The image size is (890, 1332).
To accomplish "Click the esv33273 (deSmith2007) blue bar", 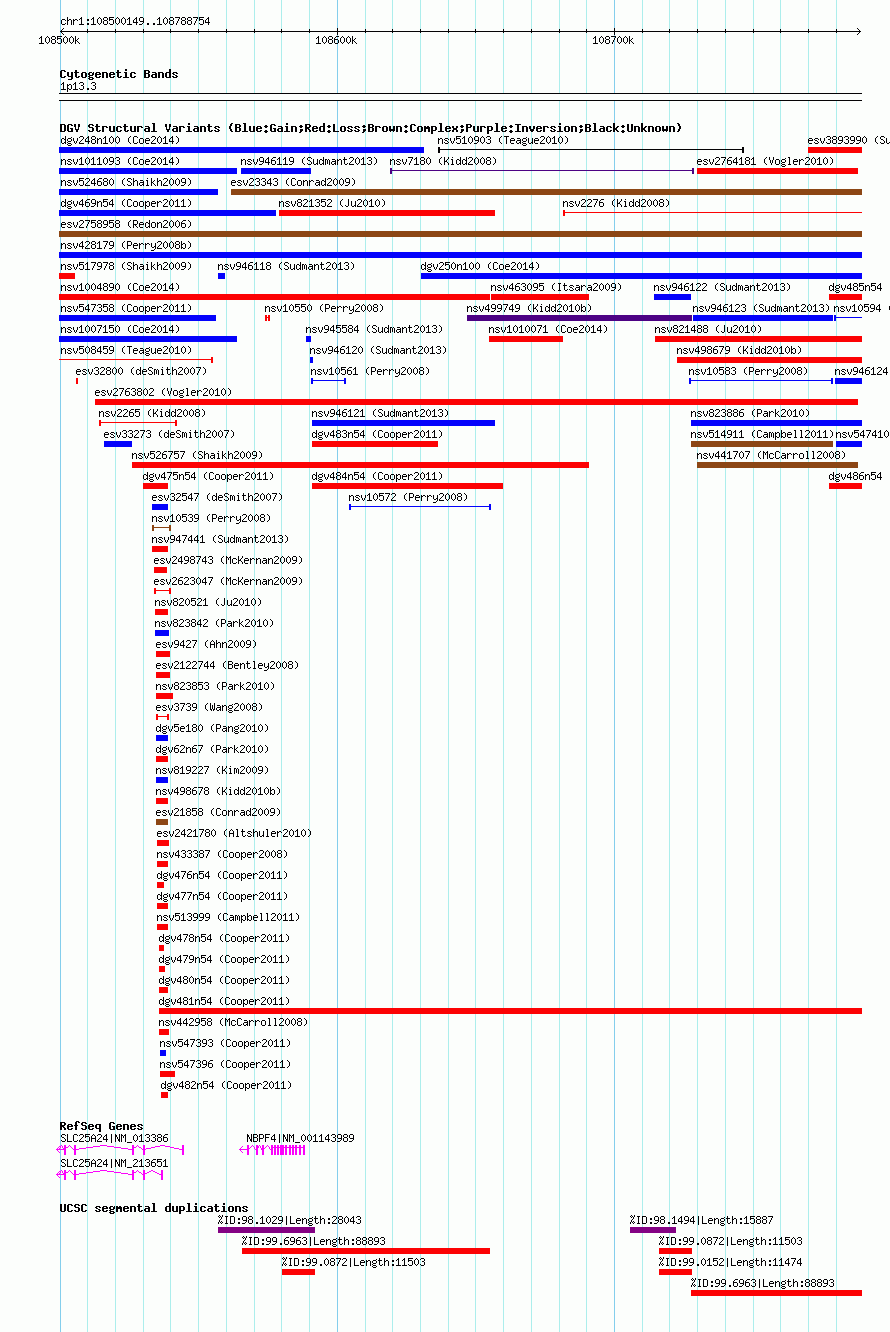I will click(x=118, y=444).
